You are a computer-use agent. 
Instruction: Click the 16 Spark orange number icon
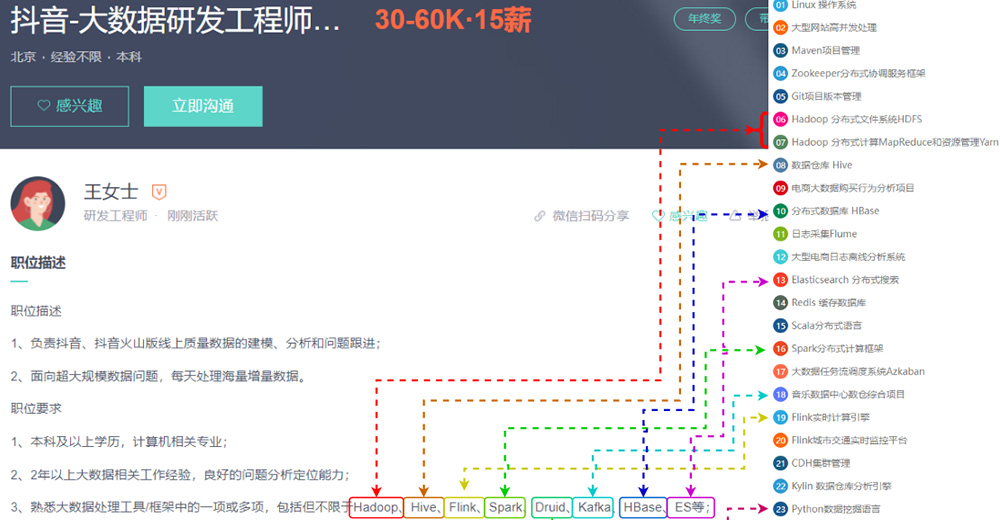(781, 349)
